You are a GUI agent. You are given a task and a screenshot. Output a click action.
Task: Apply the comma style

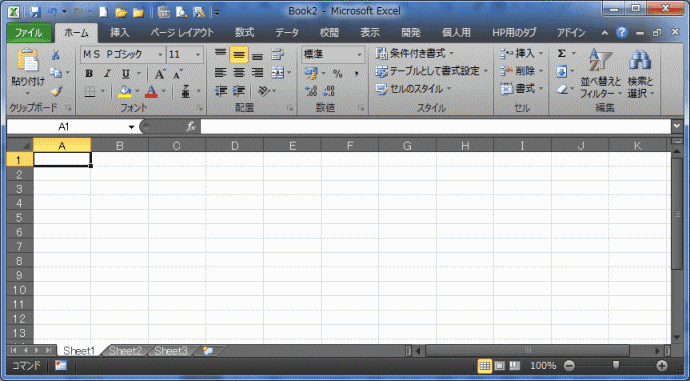pos(356,73)
